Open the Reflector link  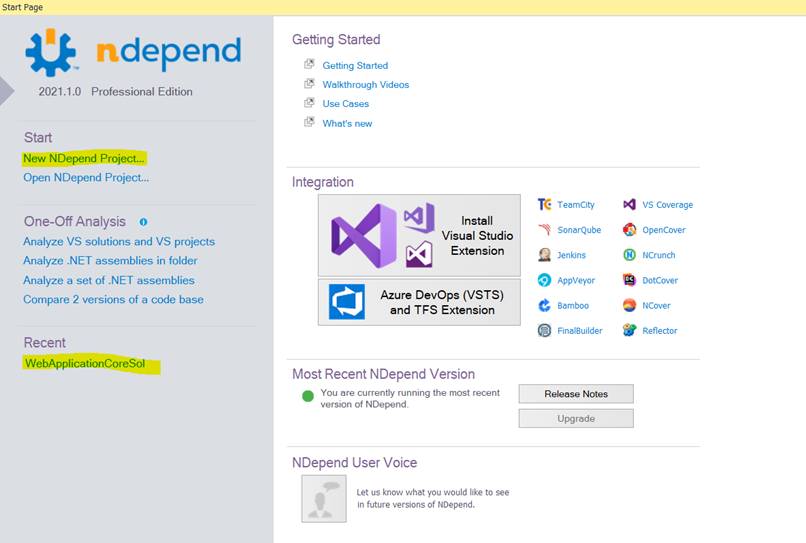(660, 331)
